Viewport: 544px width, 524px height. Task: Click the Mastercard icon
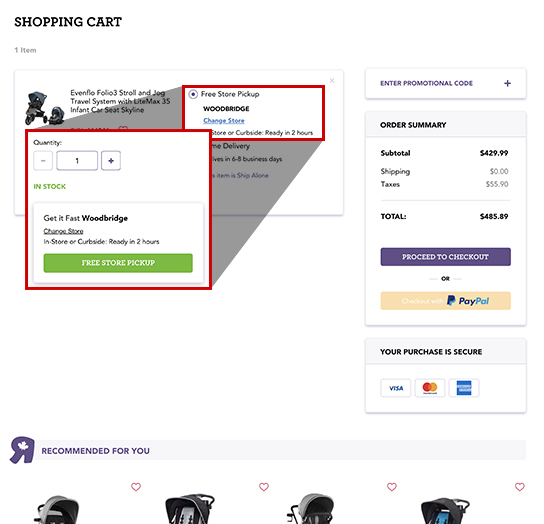(430, 388)
